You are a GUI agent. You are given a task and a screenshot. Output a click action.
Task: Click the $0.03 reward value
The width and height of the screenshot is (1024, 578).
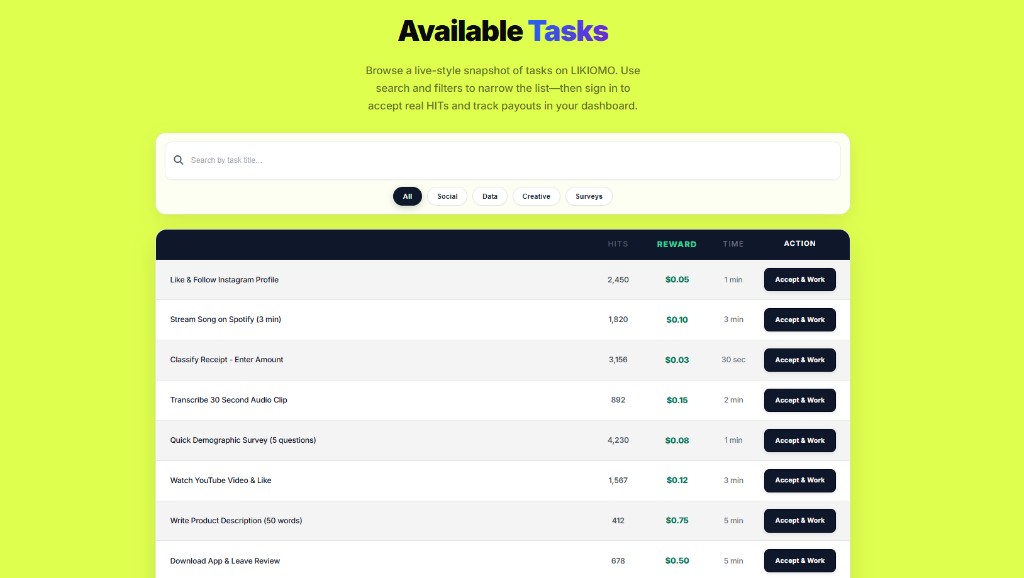[x=677, y=360]
